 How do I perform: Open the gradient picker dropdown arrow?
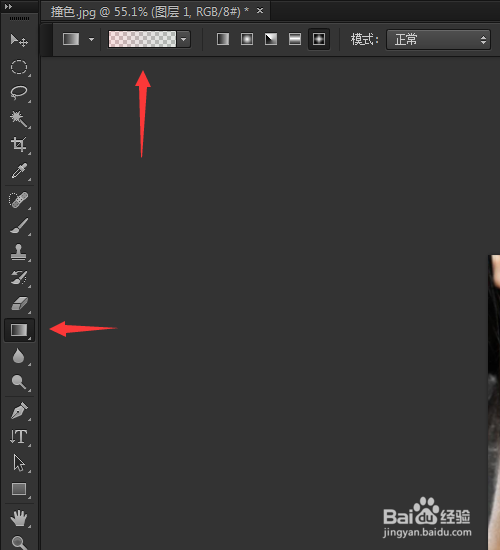(x=184, y=39)
